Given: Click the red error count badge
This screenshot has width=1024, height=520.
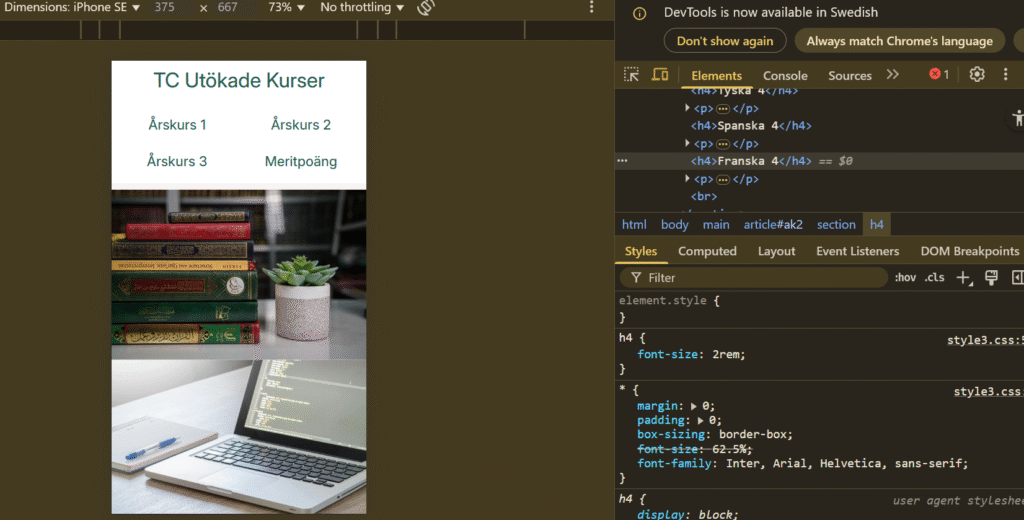Looking at the screenshot, I should [939, 74].
